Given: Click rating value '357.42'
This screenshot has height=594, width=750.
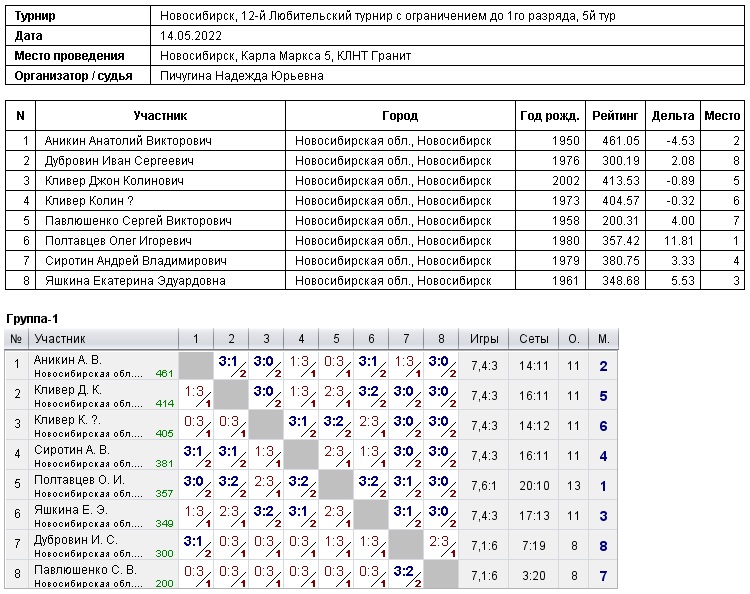Looking at the screenshot, I should 620,241.
